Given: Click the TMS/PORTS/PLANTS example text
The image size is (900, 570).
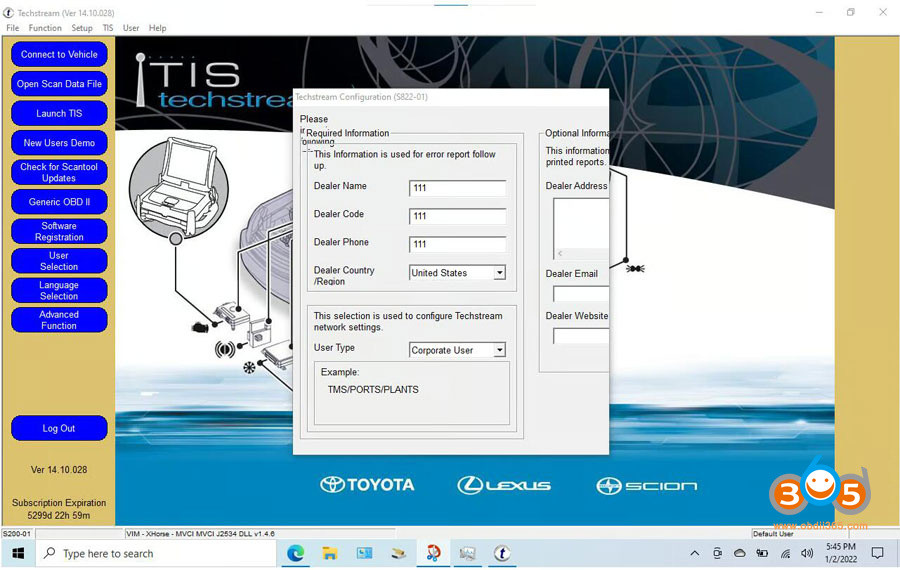Looking at the screenshot, I should (373, 389).
